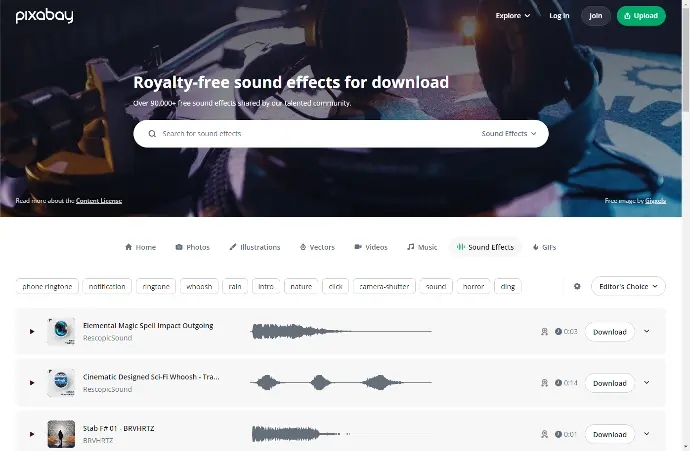Open the Editor's Choice sort dropdown
690x451 pixels.
click(628, 286)
